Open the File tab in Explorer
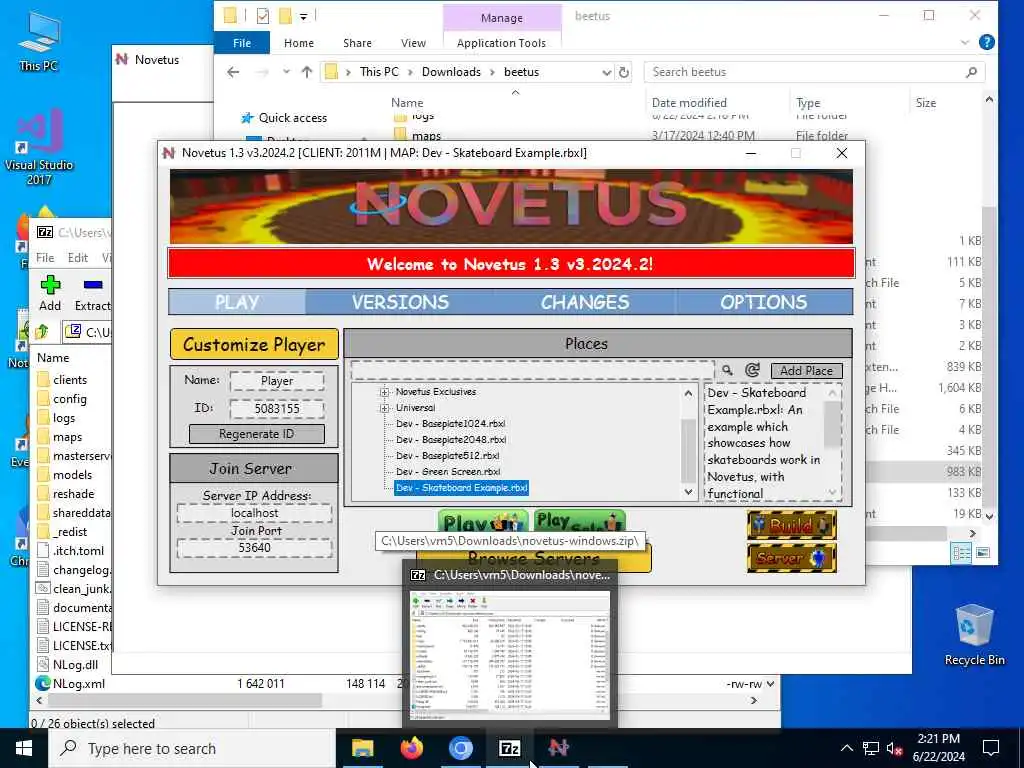Screen dimensions: 1024x768 pos(242,43)
